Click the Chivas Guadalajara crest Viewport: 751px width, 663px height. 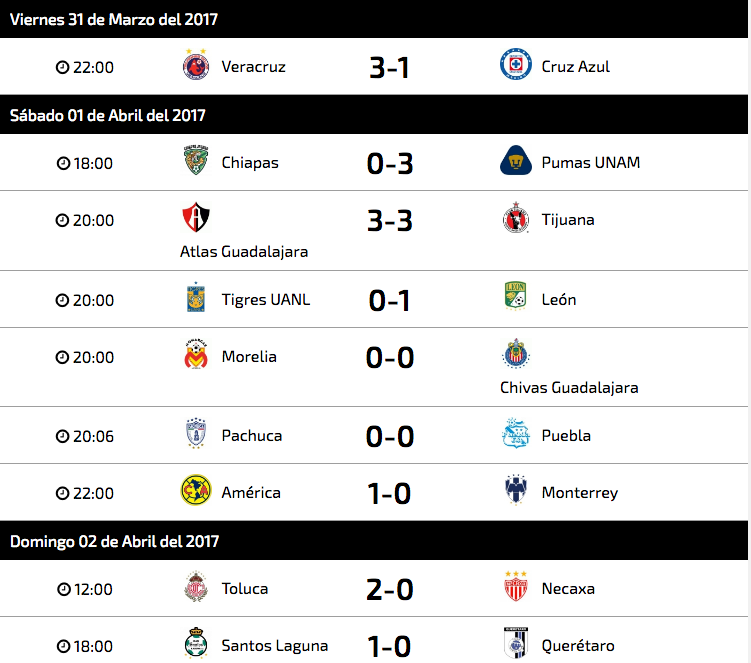(515, 354)
